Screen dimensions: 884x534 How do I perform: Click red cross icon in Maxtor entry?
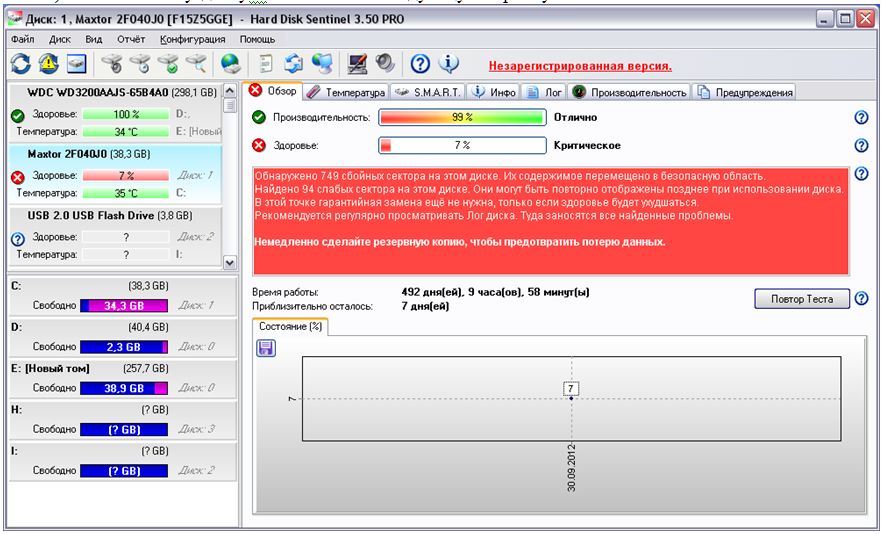[17, 178]
